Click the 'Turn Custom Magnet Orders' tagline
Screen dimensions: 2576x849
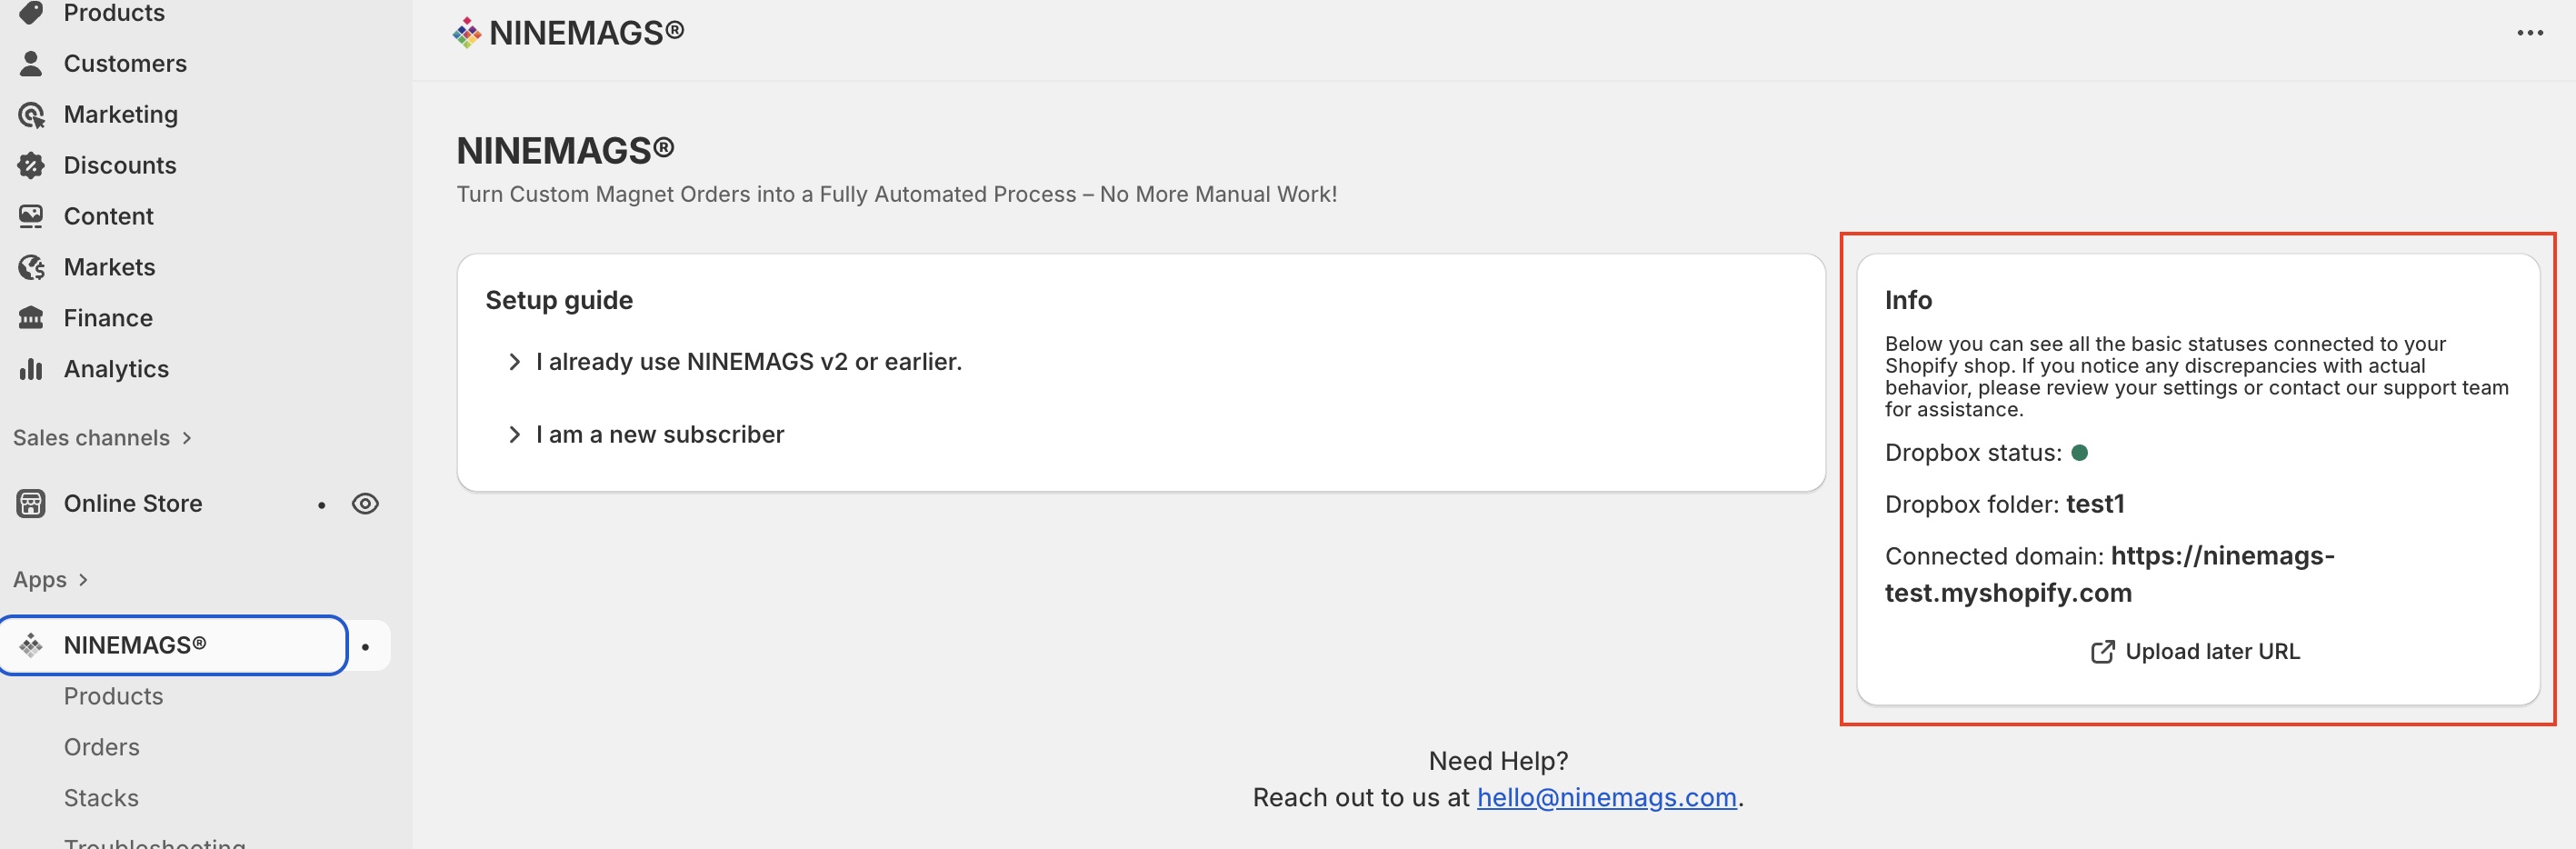(x=896, y=194)
